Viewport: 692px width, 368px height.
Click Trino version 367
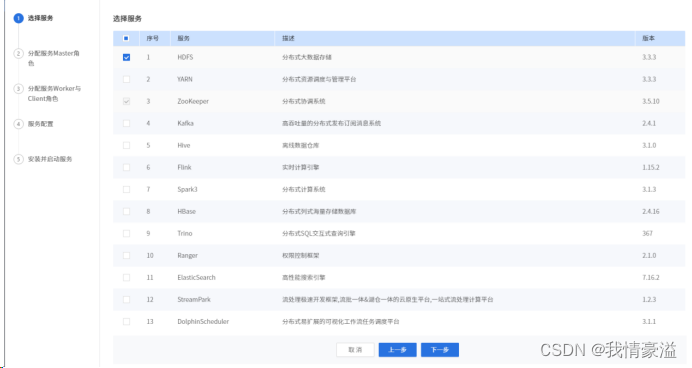coord(647,233)
